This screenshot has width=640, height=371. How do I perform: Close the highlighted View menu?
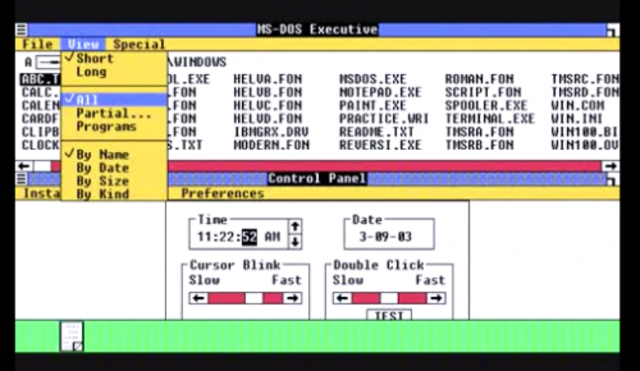coord(83,44)
